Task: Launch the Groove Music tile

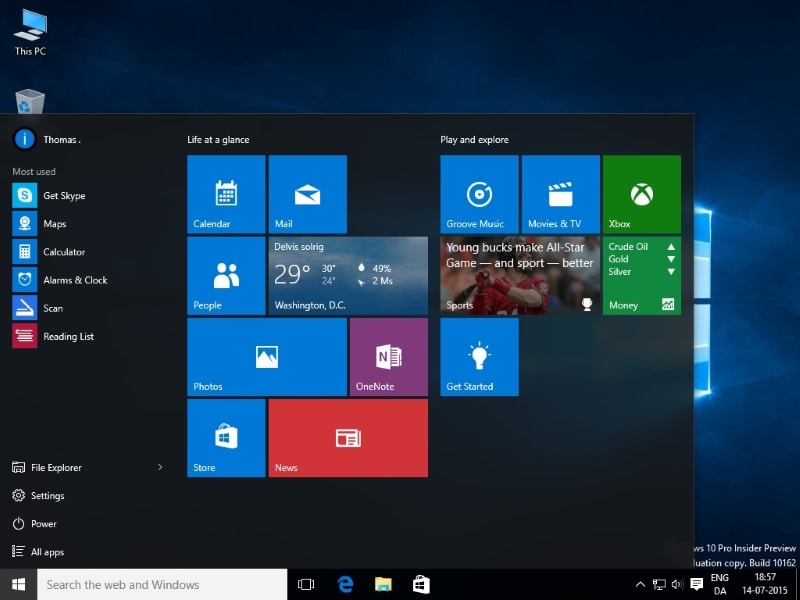Action: [479, 194]
